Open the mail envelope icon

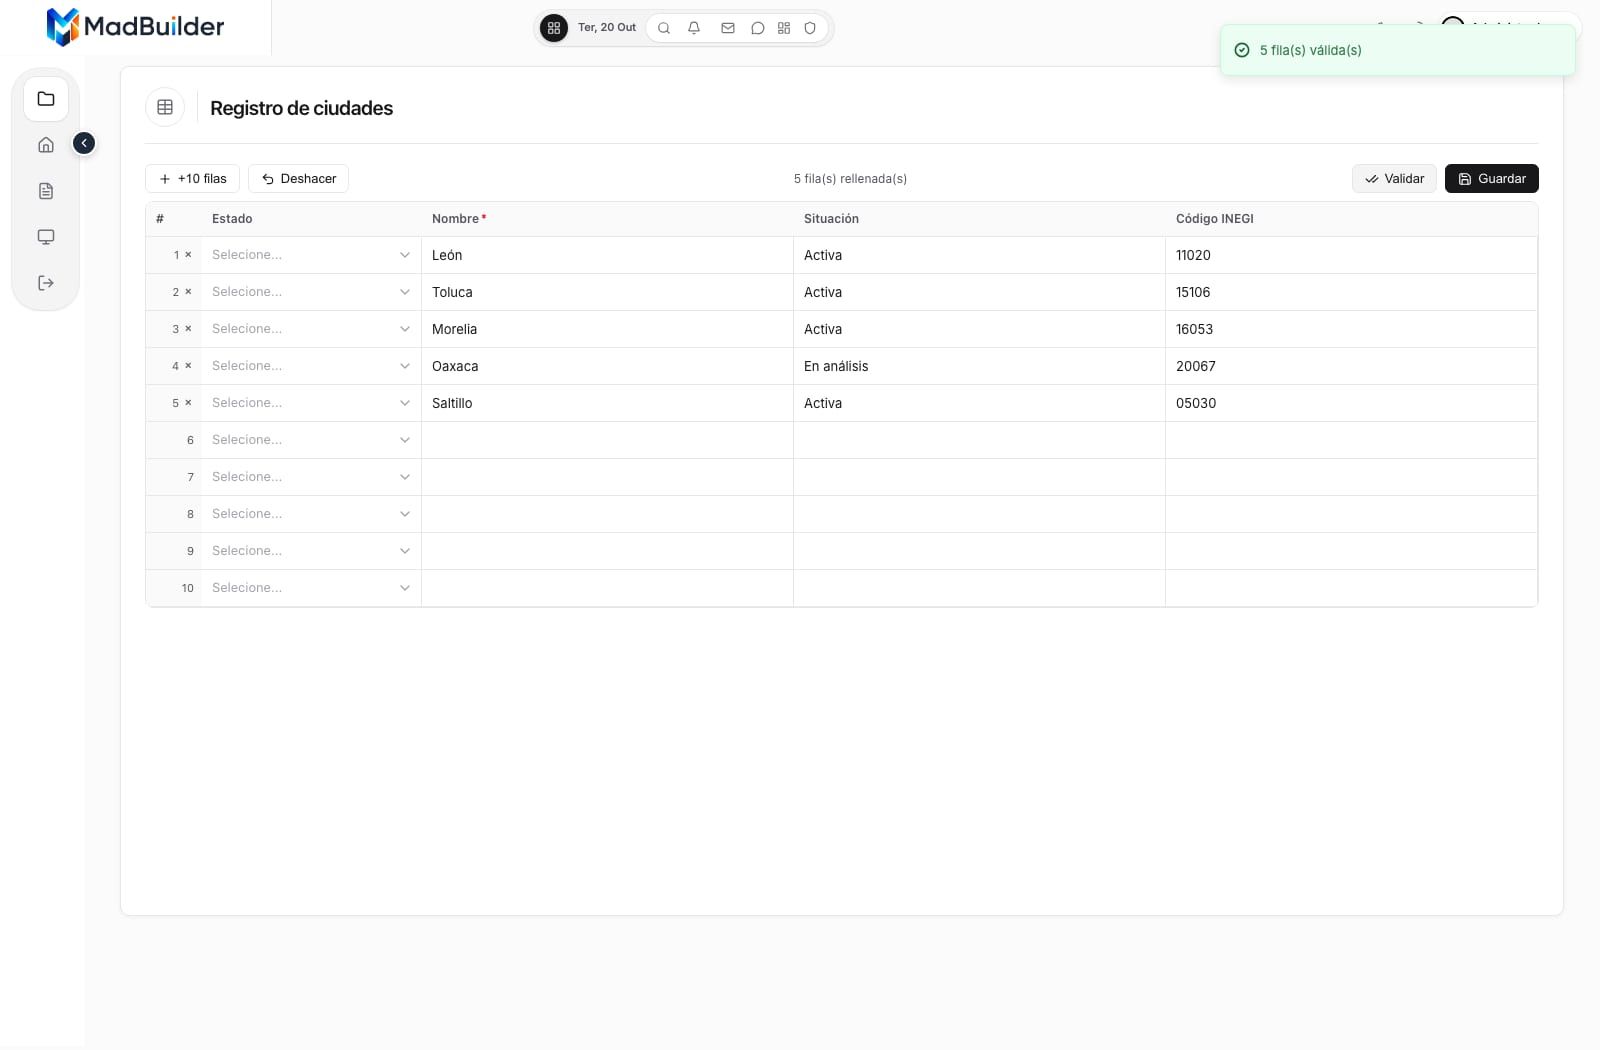click(728, 28)
